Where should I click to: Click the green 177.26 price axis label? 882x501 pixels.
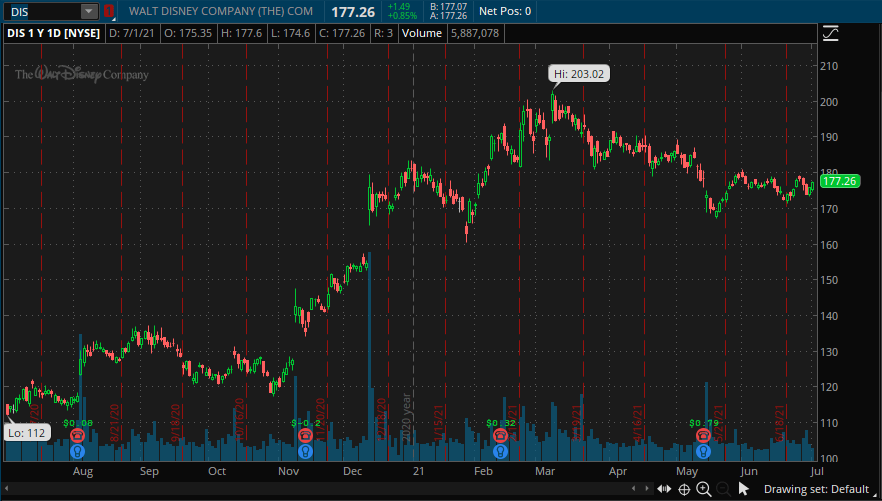pyautogui.click(x=840, y=181)
